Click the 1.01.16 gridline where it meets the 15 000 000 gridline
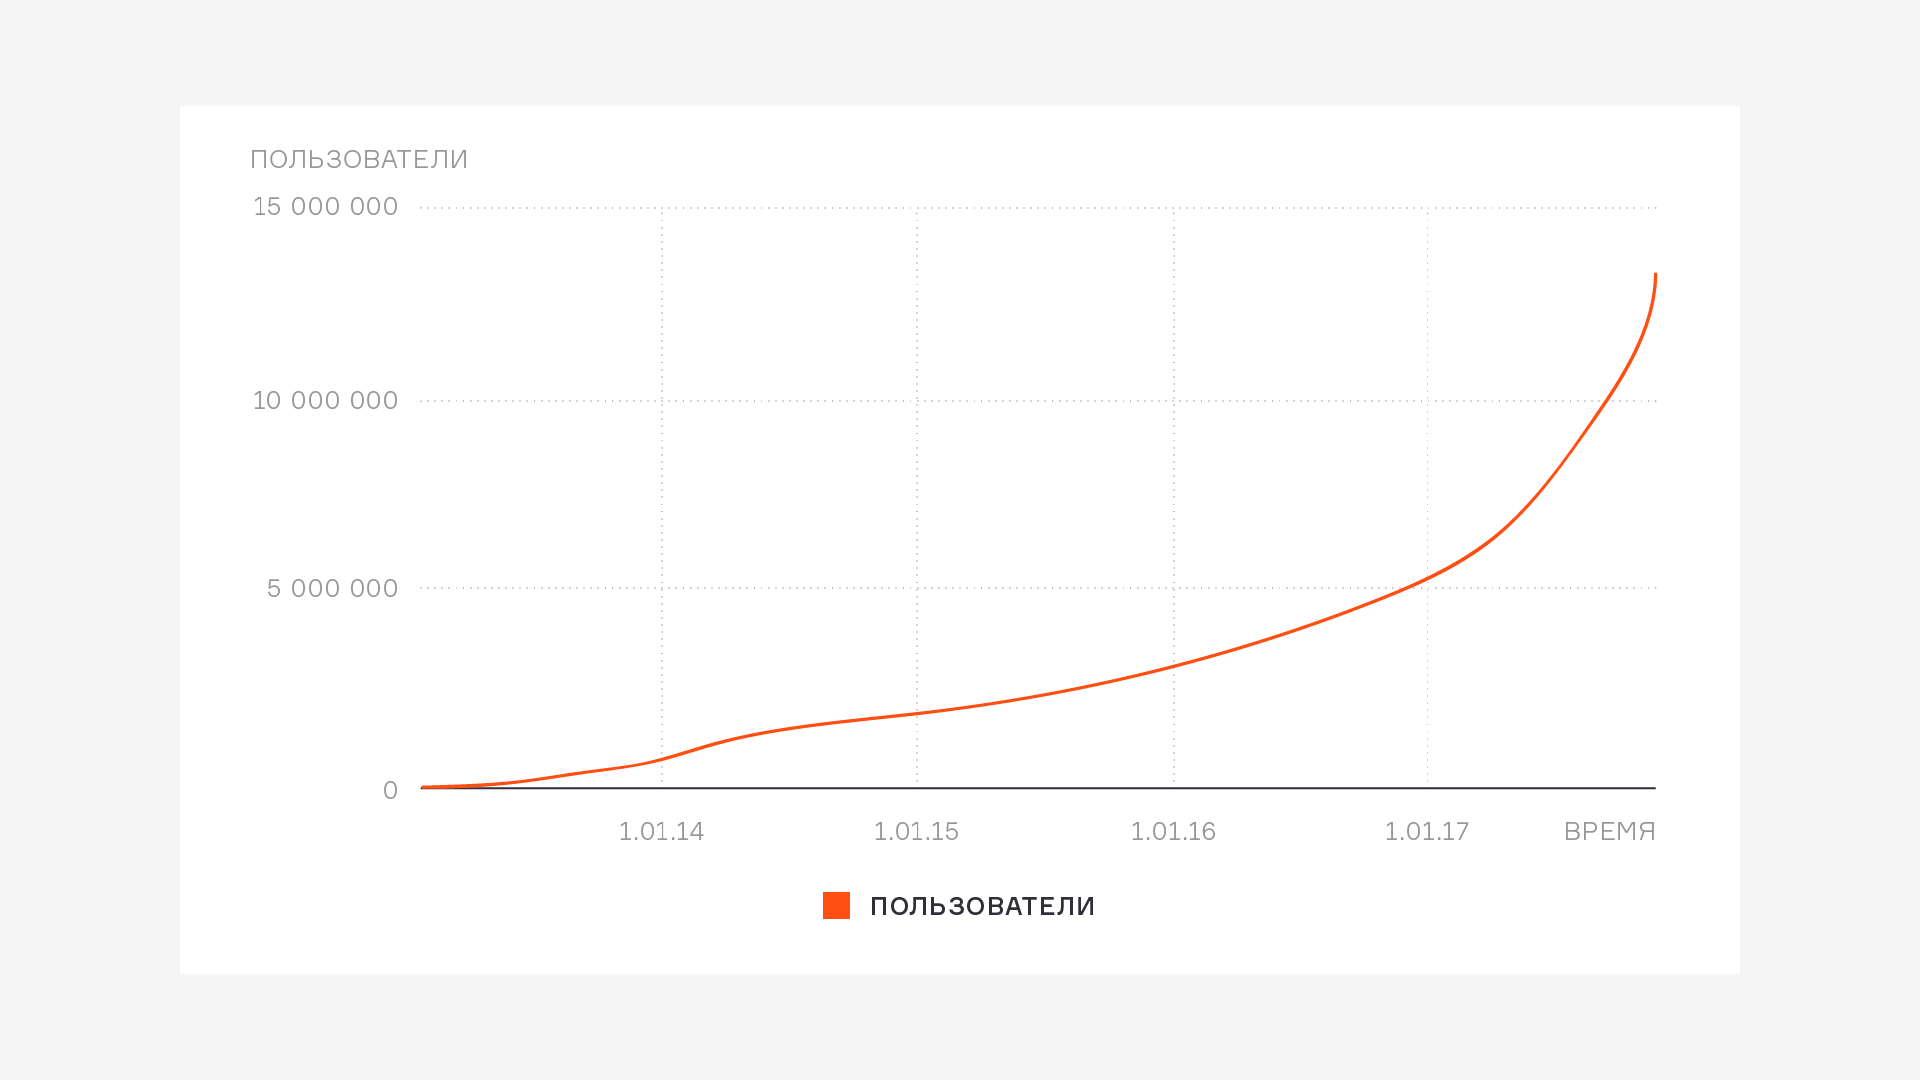The height and width of the screenshot is (1080, 1920). pyautogui.click(x=1174, y=208)
